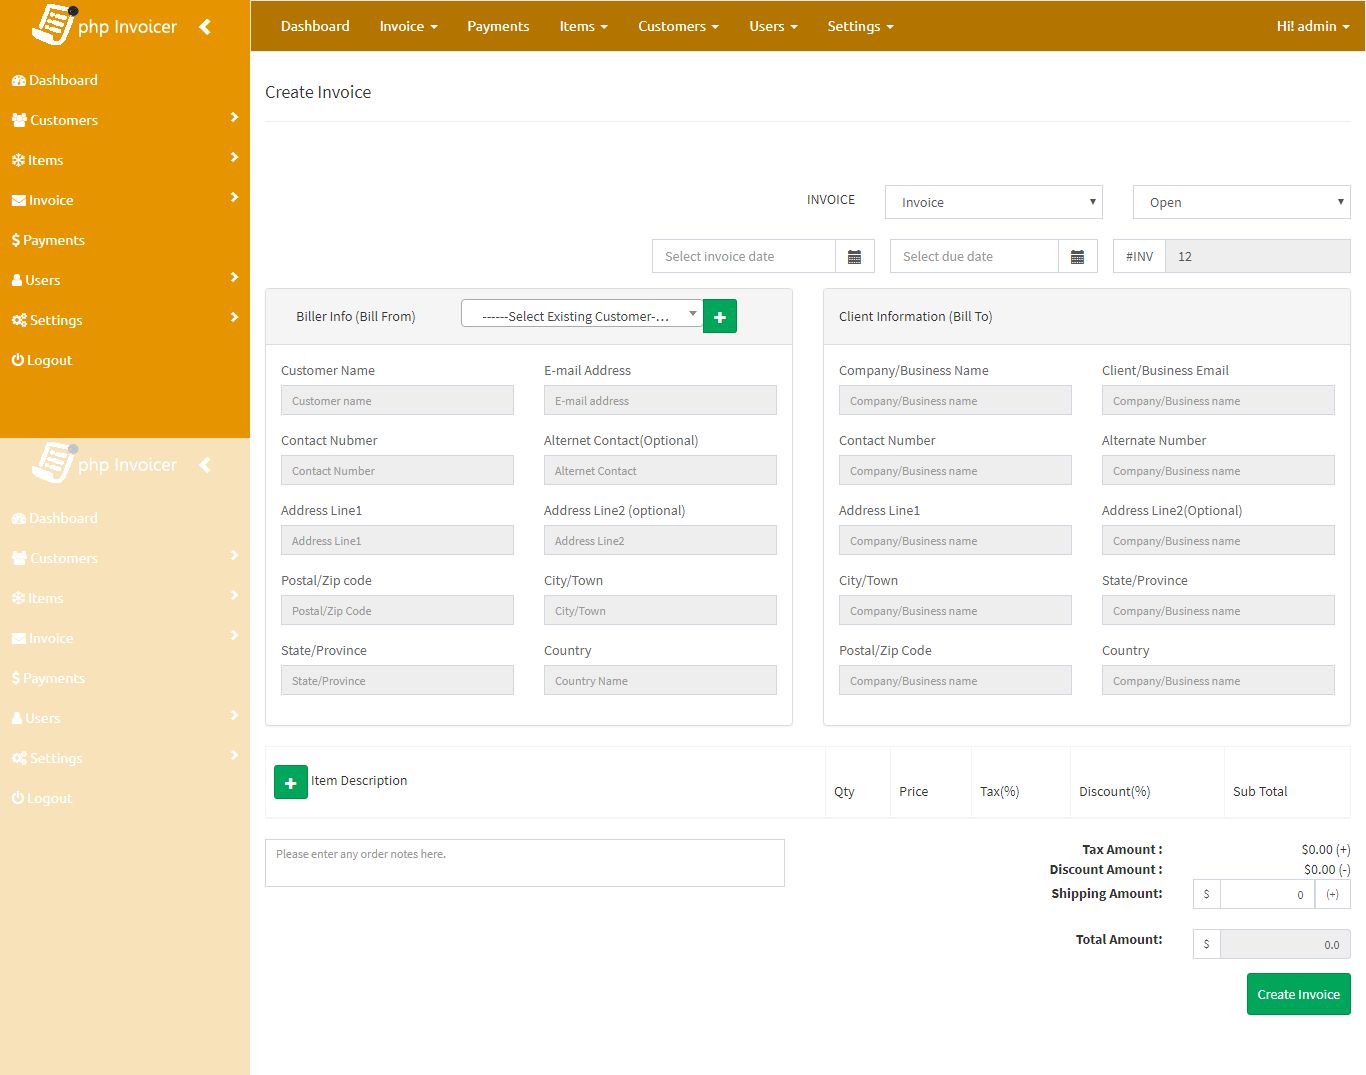The height and width of the screenshot is (1075, 1366).
Task: Open the Invoice type dropdown
Action: point(993,202)
